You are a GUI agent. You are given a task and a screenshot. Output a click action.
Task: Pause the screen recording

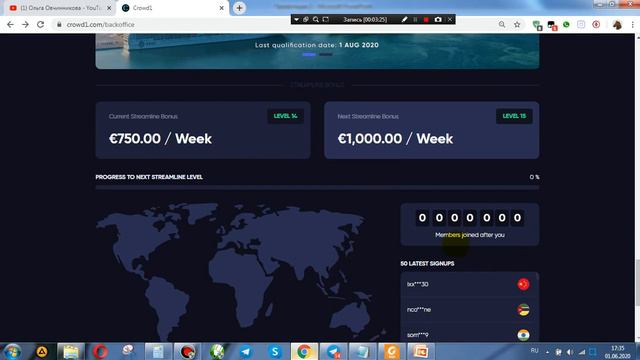pyautogui.click(x=415, y=19)
